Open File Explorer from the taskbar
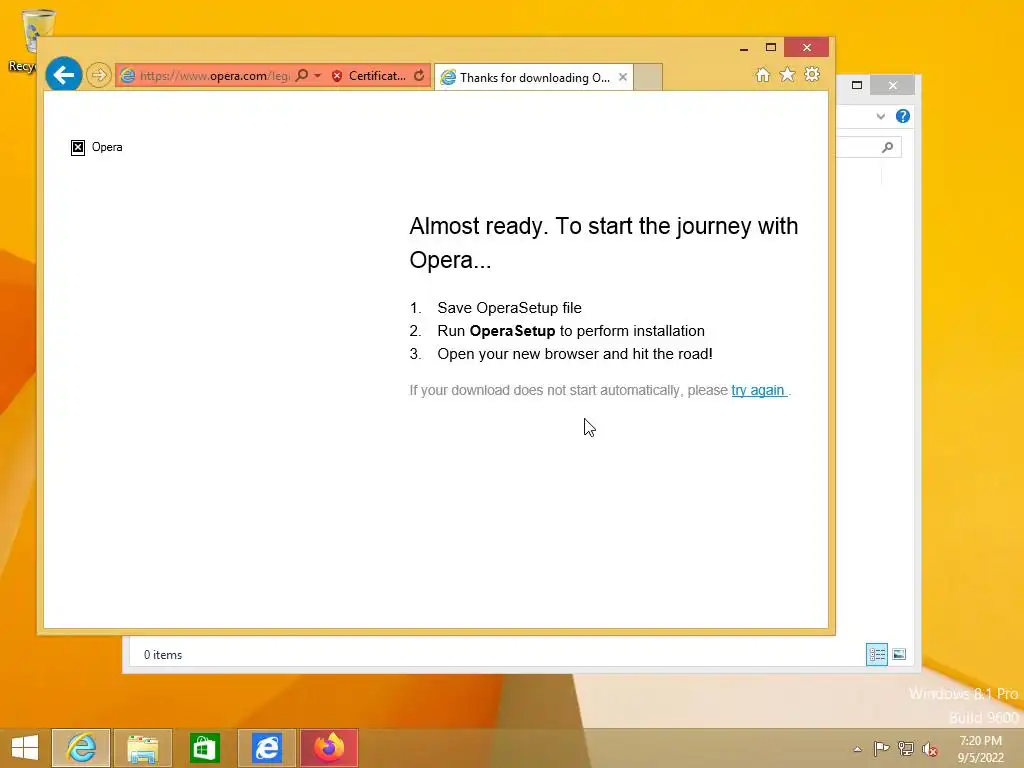The width and height of the screenshot is (1024, 768). click(x=143, y=748)
